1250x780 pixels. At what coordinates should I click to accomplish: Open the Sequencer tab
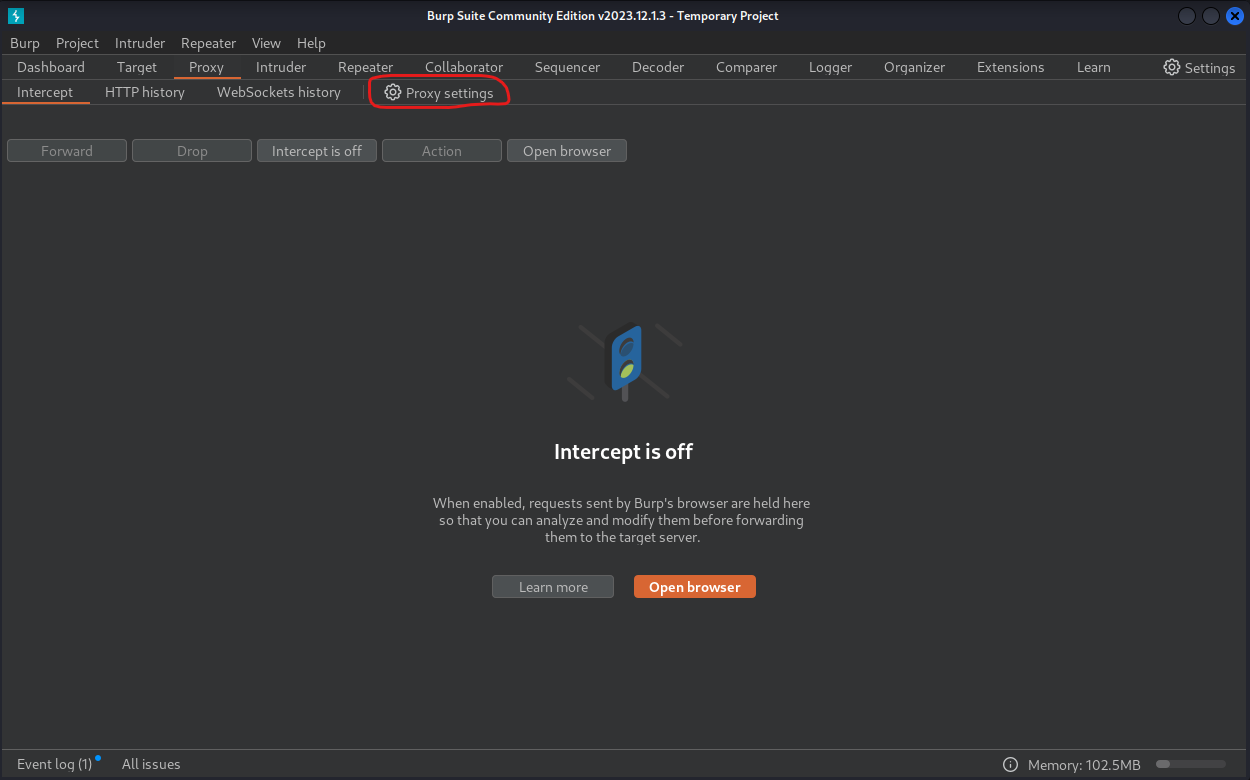coord(567,67)
